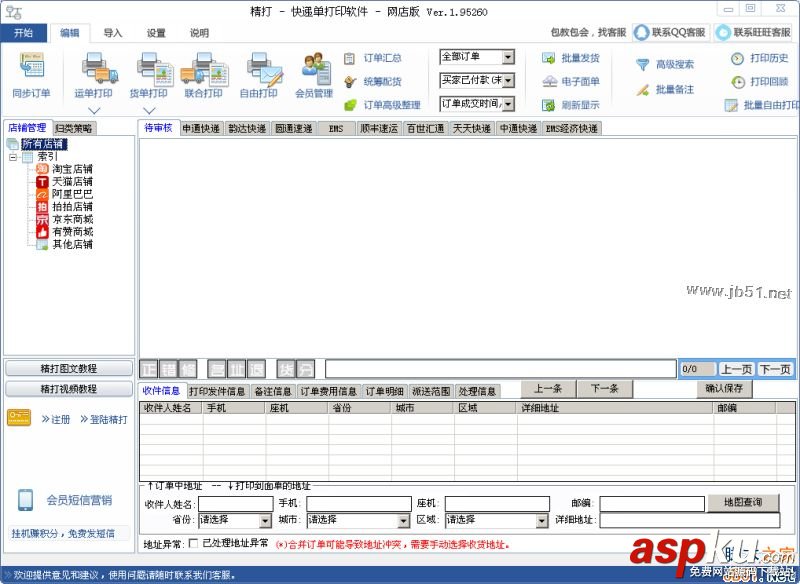The width and height of the screenshot is (800, 584).
Task: Open 联合打印 combined print tool
Action: click(x=204, y=75)
